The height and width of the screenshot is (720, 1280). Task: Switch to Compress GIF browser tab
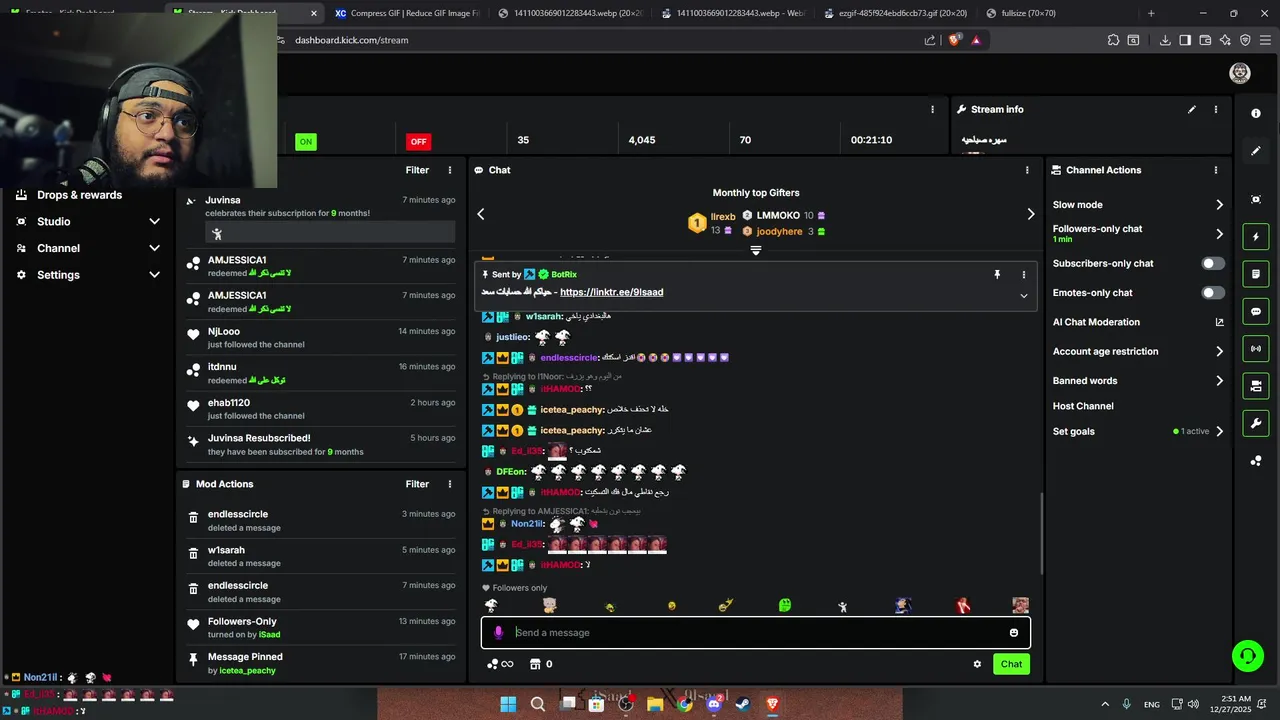(x=407, y=13)
